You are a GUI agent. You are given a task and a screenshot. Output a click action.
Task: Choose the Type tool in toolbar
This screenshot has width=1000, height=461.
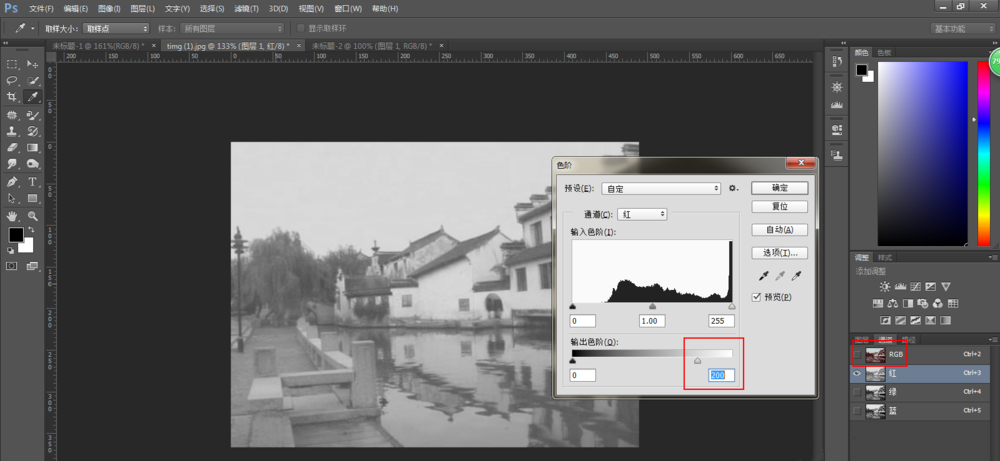[x=32, y=182]
